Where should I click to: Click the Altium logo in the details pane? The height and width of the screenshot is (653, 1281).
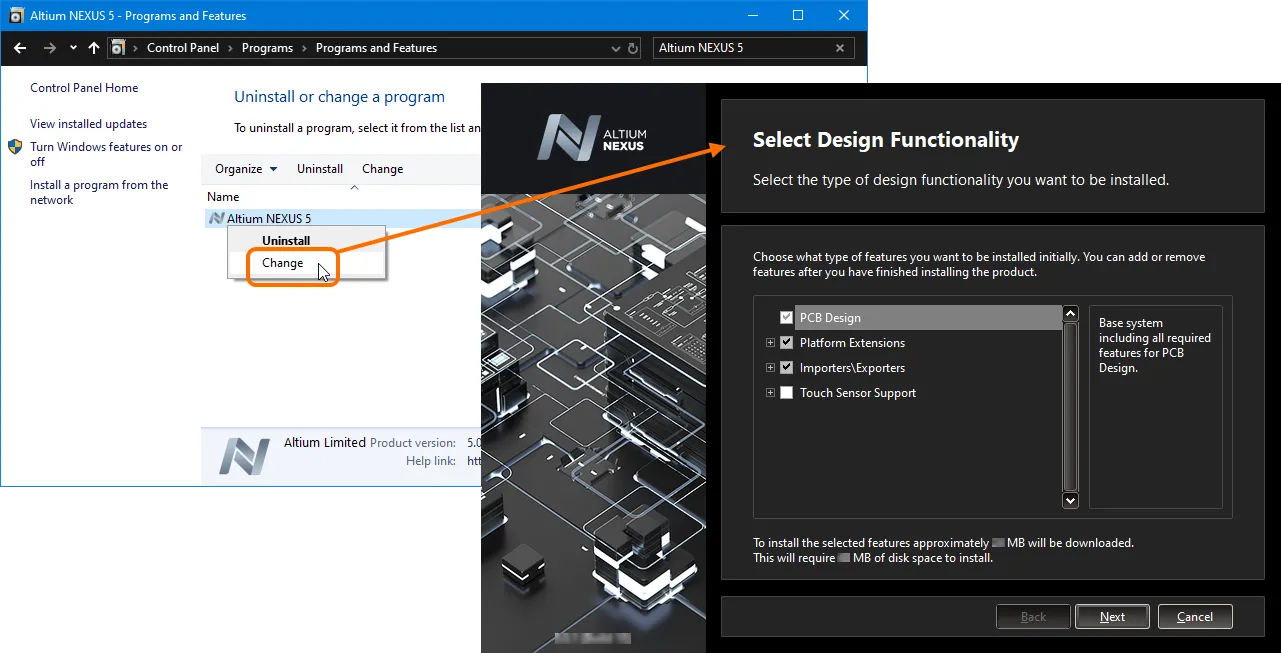[245, 455]
